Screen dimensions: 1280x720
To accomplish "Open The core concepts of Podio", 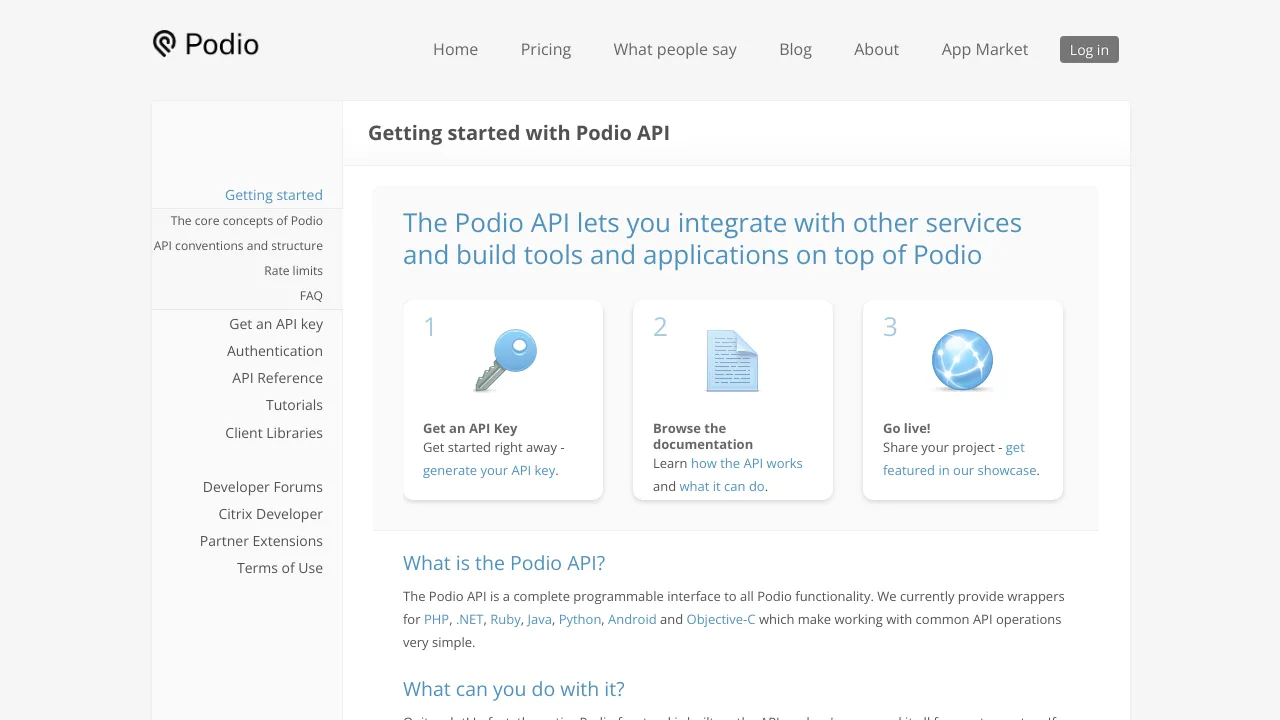I will click(x=247, y=221).
